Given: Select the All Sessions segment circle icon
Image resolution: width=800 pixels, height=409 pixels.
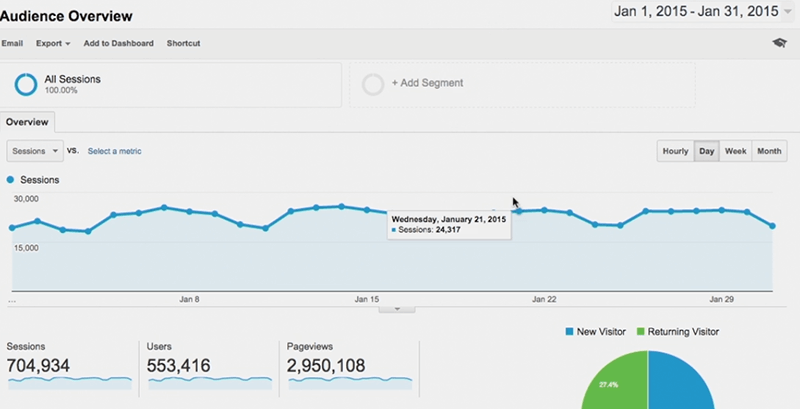Looking at the screenshot, I should pos(26,84).
